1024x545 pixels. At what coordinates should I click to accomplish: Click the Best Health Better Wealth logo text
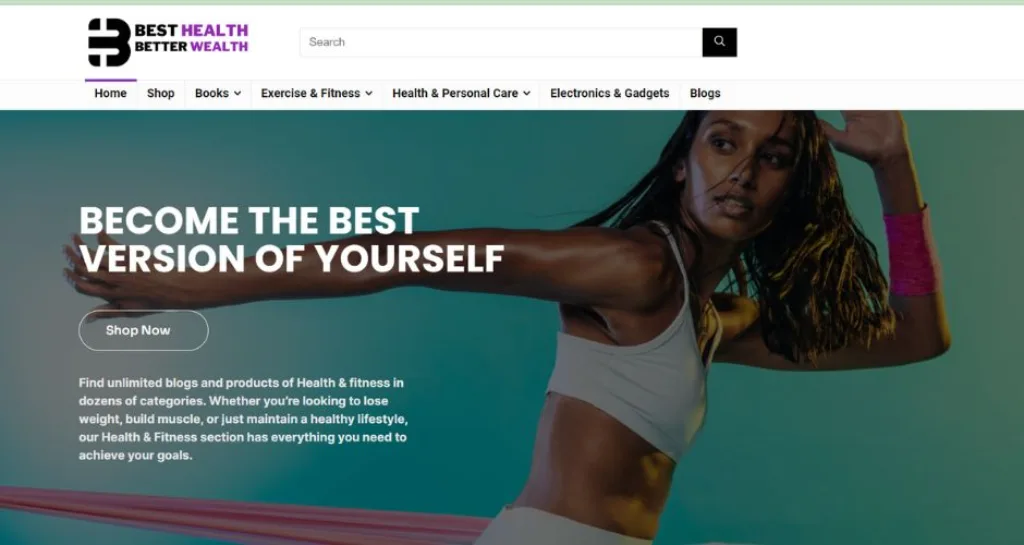(191, 38)
